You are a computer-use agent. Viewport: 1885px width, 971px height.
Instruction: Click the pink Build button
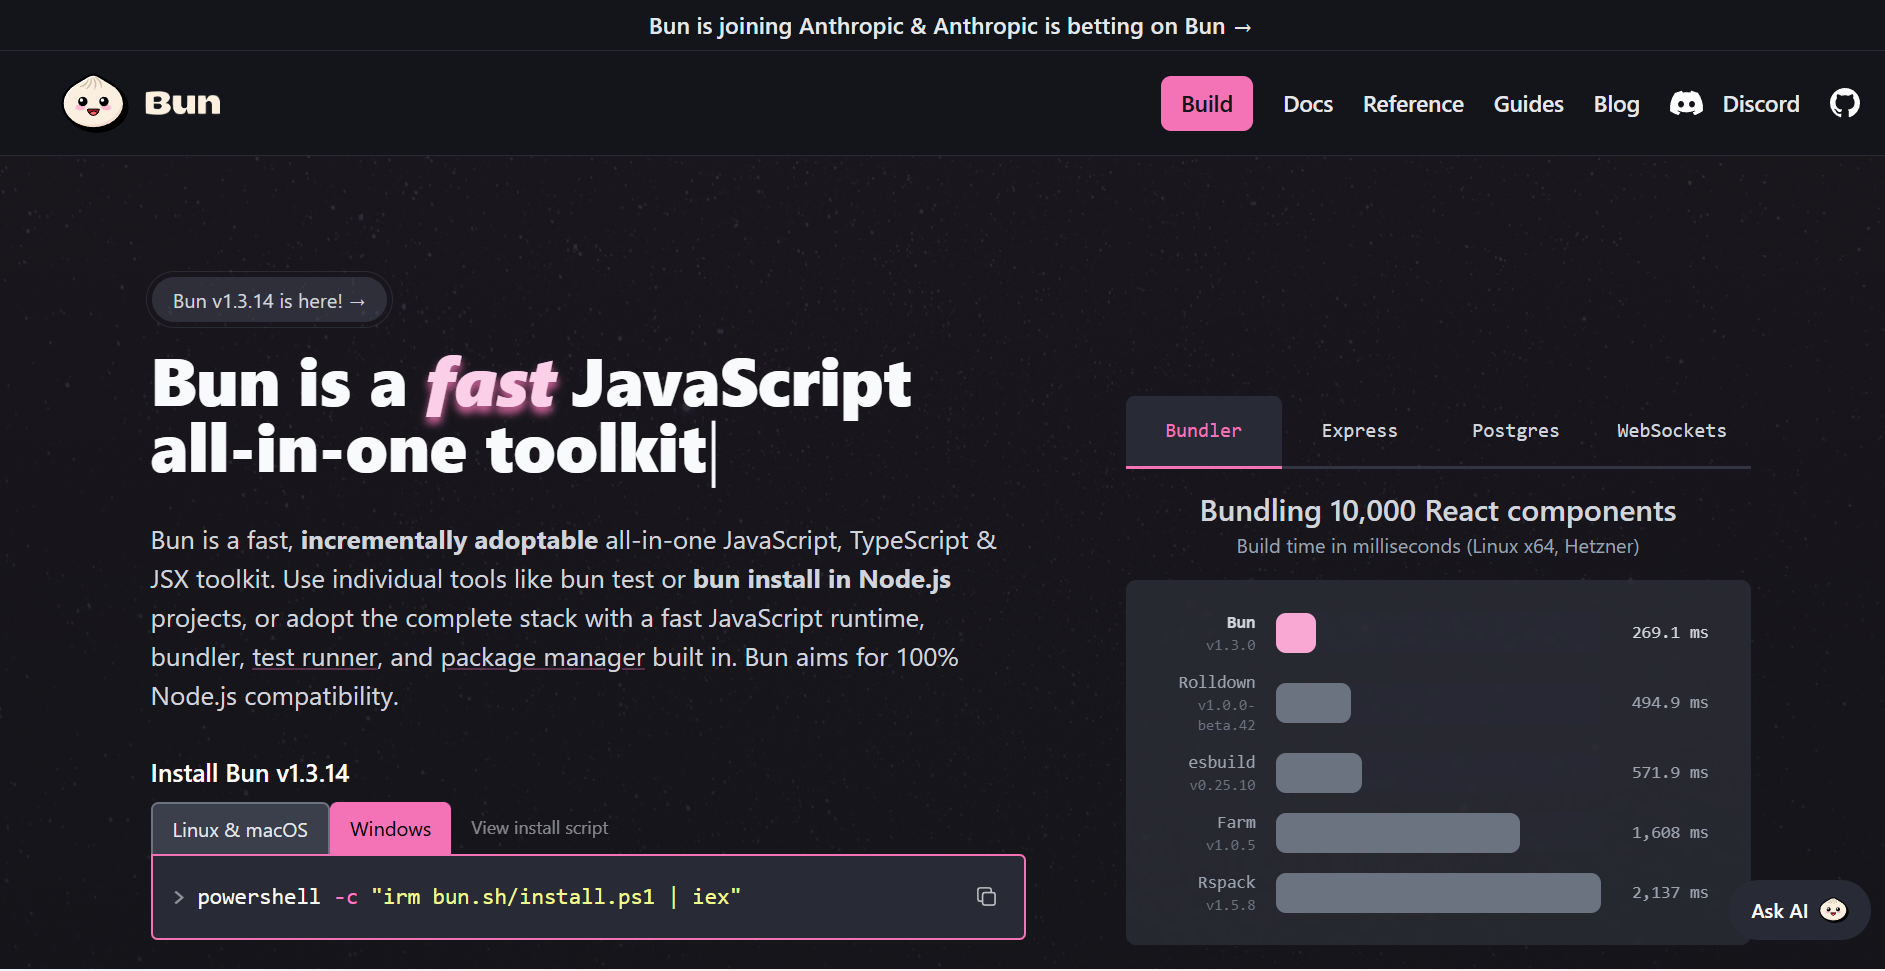[1206, 104]
